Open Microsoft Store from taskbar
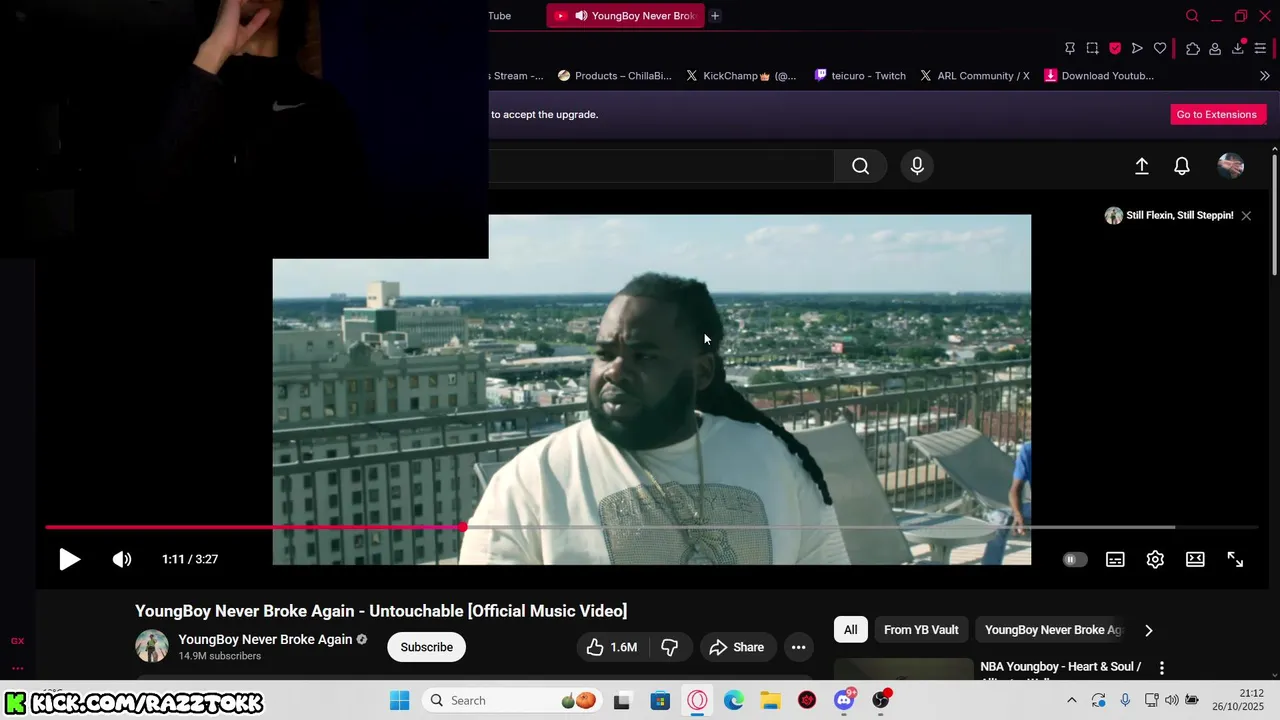The height and width of the screenshot is (720, 1280). 660,701
